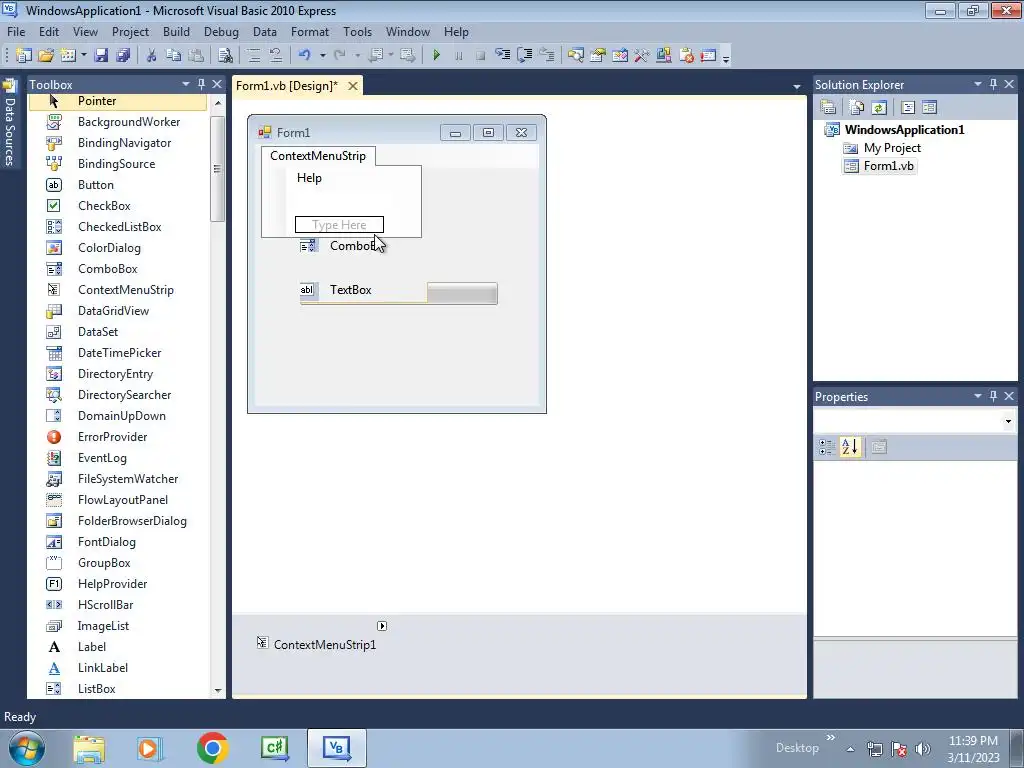Click the Save floppy disk icon

(x=101, y=56)
